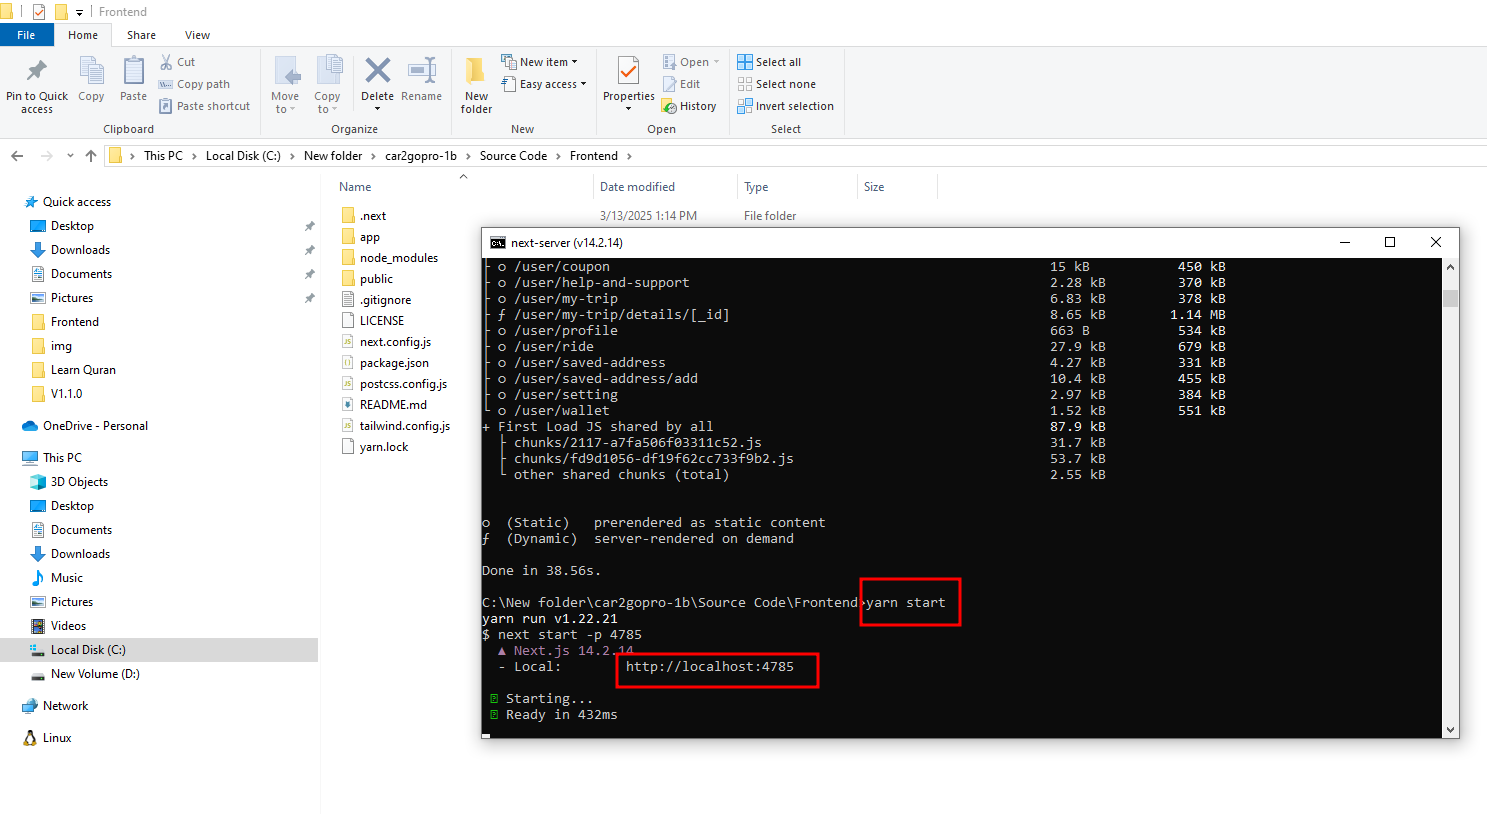Switch to the View ribbon tab

pos(197,35)
